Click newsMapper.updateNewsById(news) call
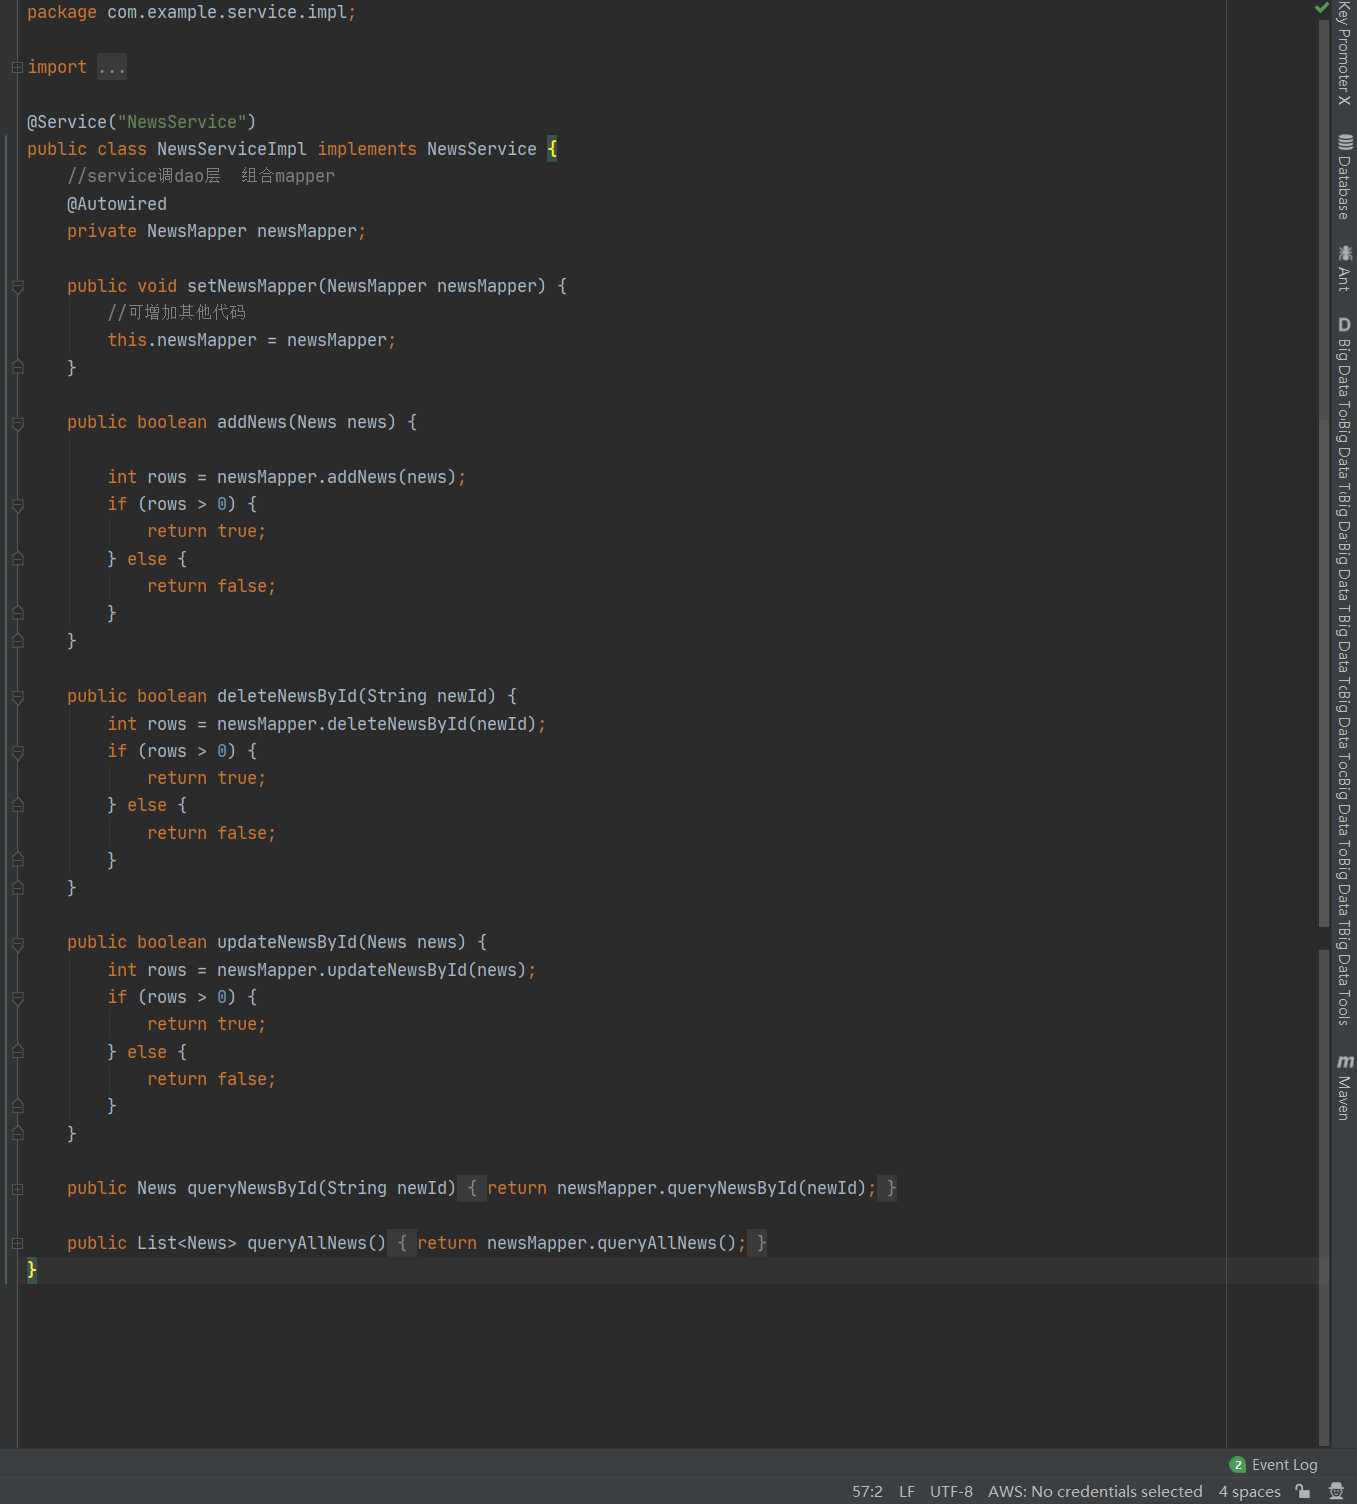Screen dimensions: 1357x1504 tap(372, 970)
